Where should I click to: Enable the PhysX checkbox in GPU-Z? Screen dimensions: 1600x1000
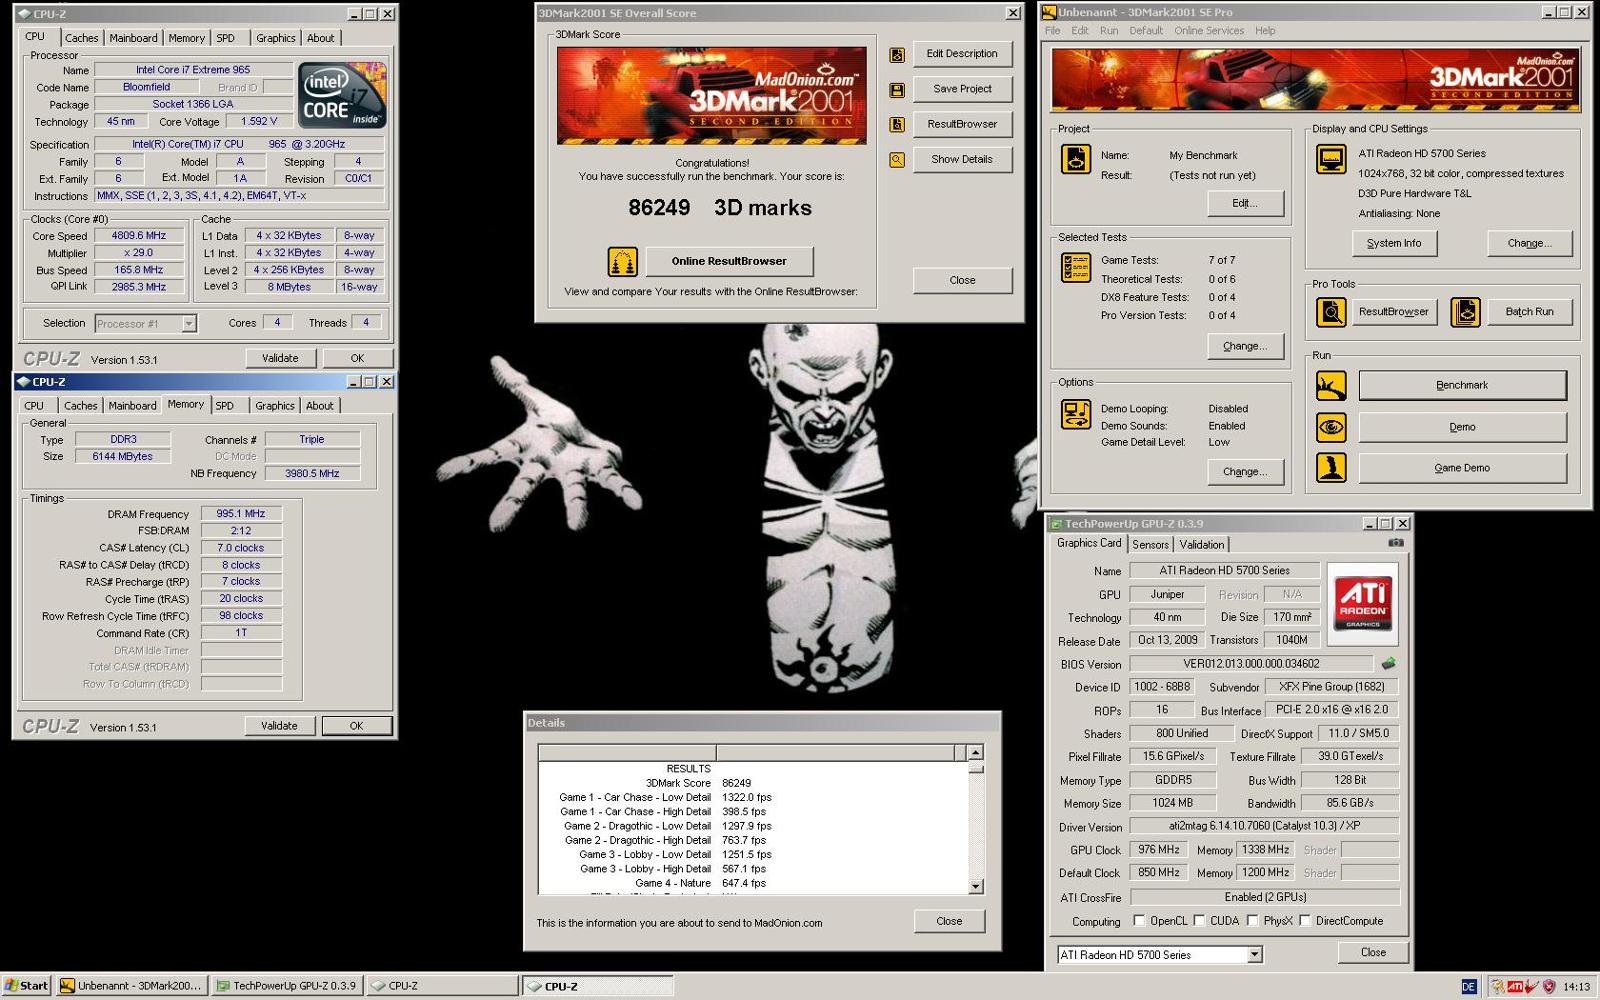tap(1252, 921)
